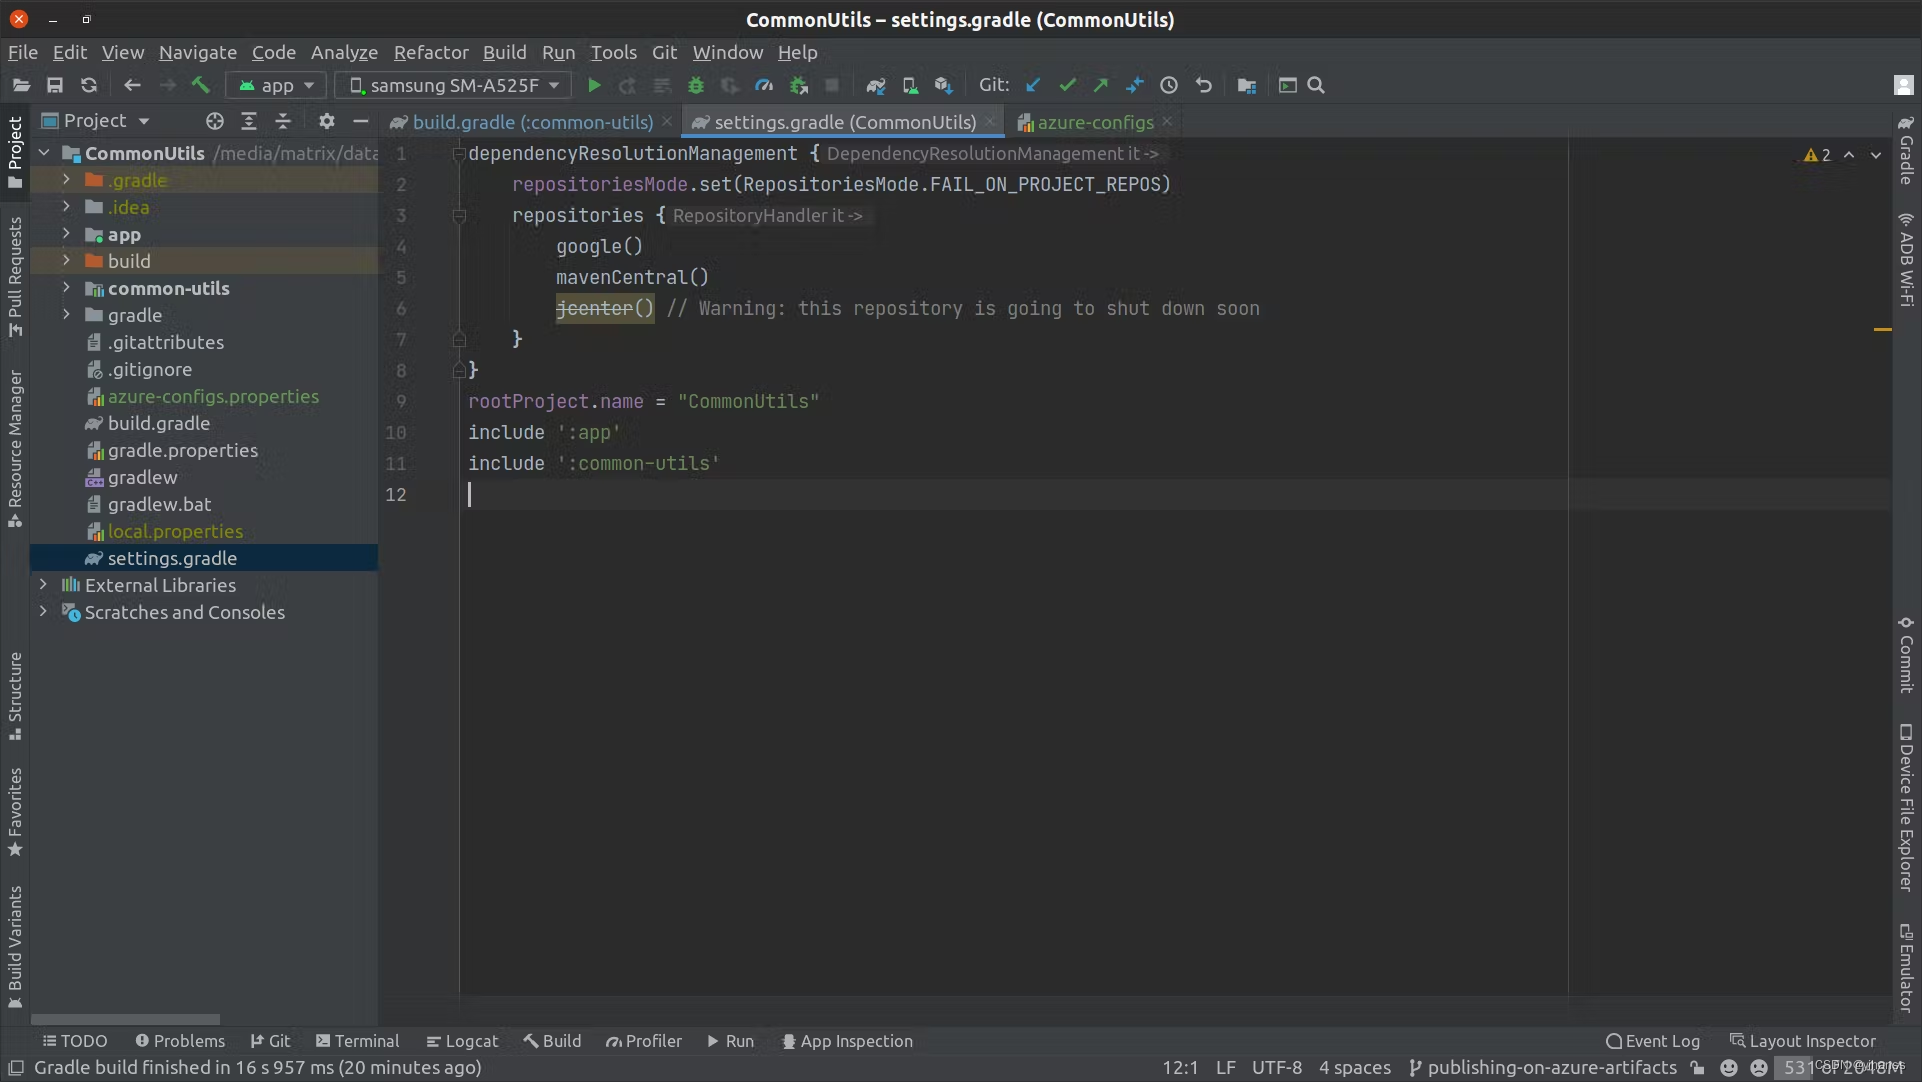Open the Refactor menu
The image size is (1922, 1082).
point(431,53)
